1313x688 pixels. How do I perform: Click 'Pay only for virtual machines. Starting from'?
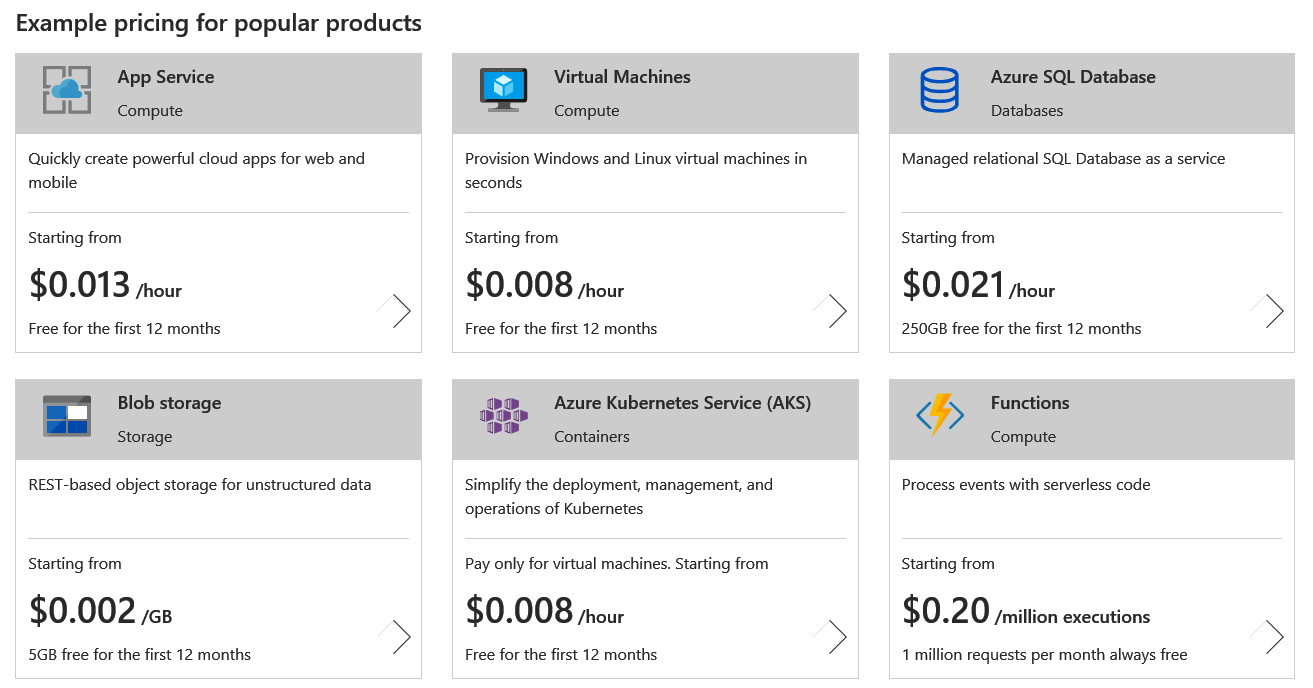(617, 563)
